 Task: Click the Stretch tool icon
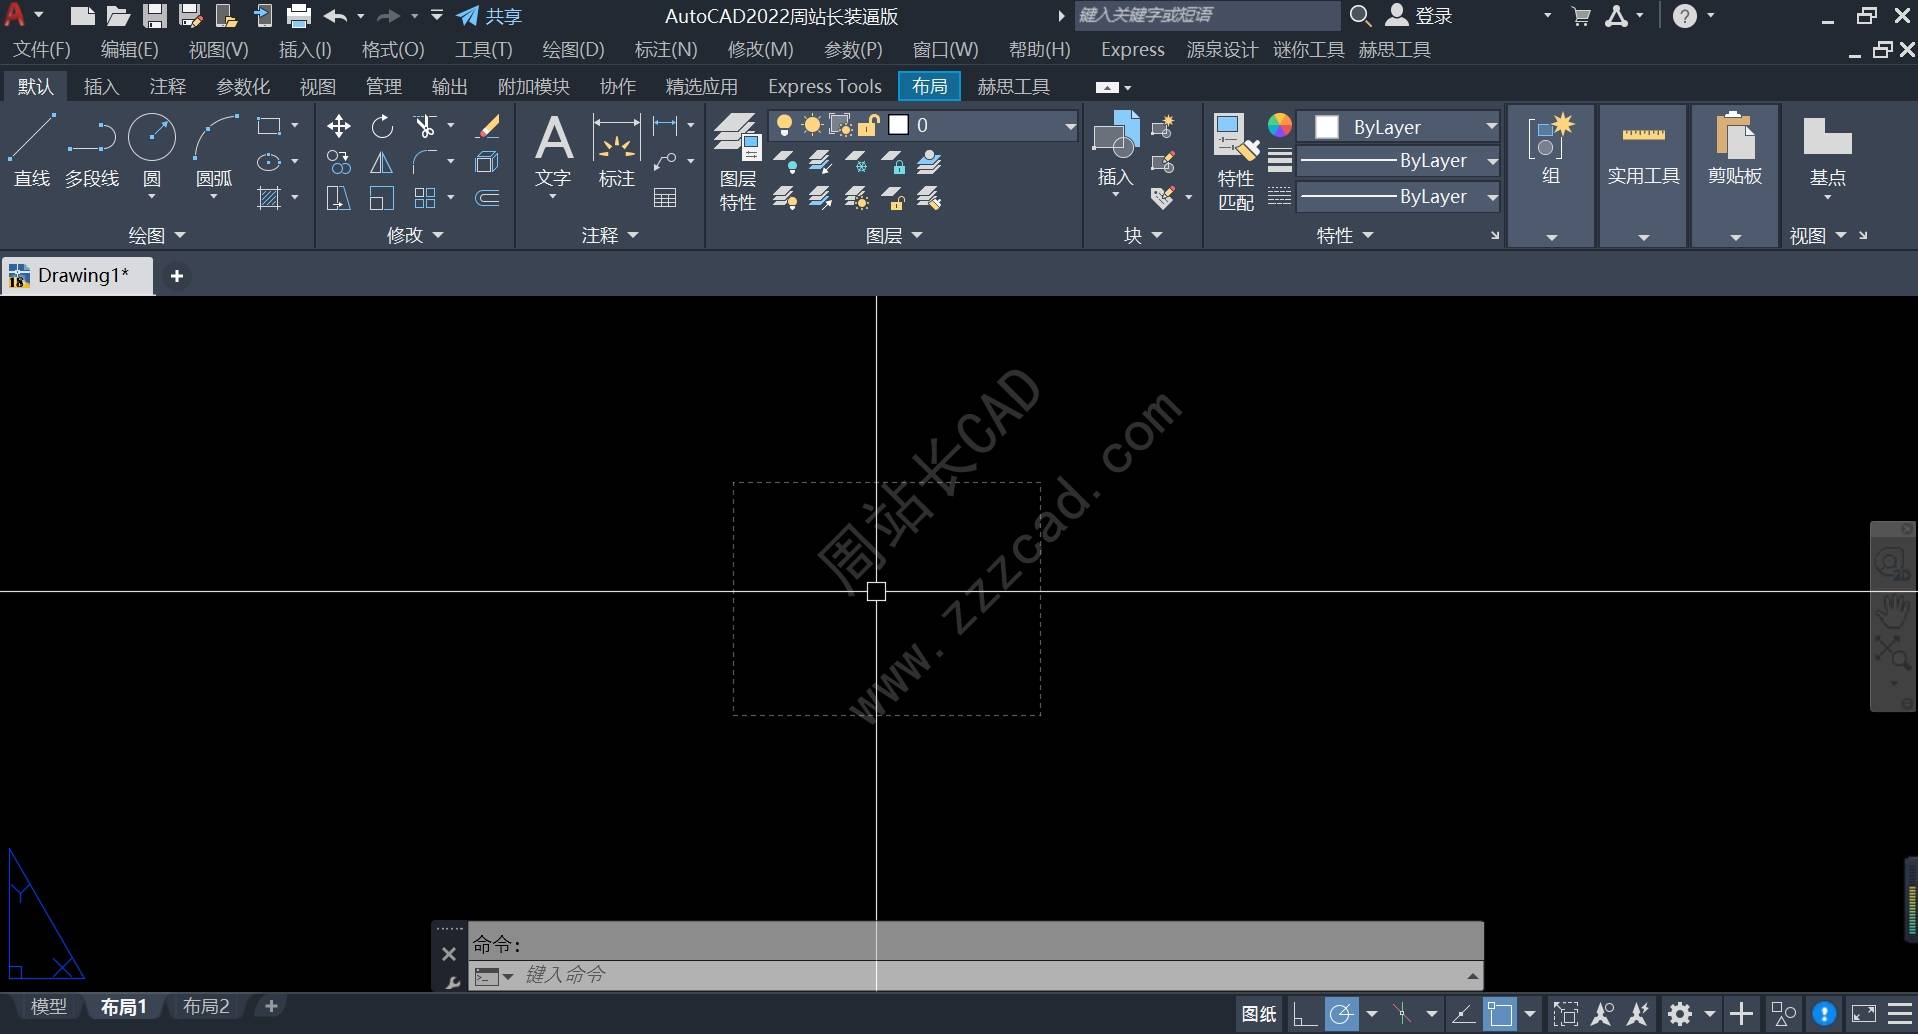(338, 198)
